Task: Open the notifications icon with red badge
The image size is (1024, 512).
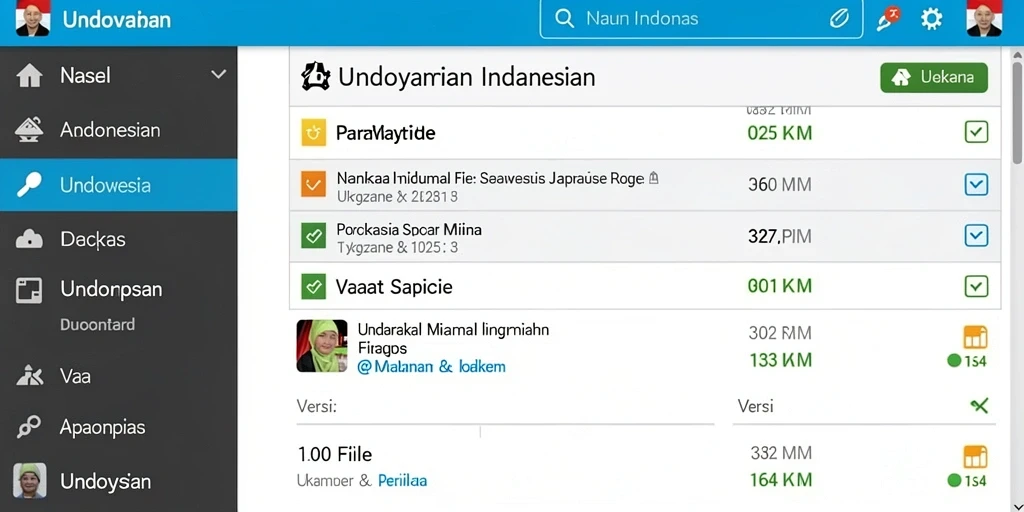Action: (888, 19)
